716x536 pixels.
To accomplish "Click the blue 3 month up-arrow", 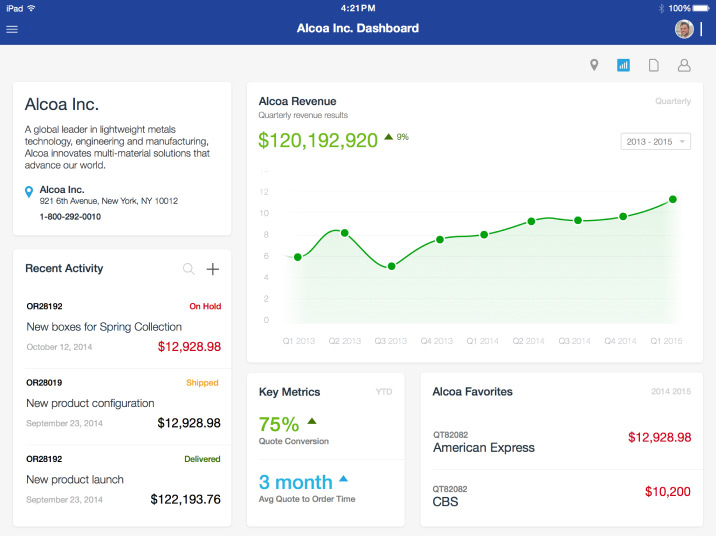I will pos(343,478).
